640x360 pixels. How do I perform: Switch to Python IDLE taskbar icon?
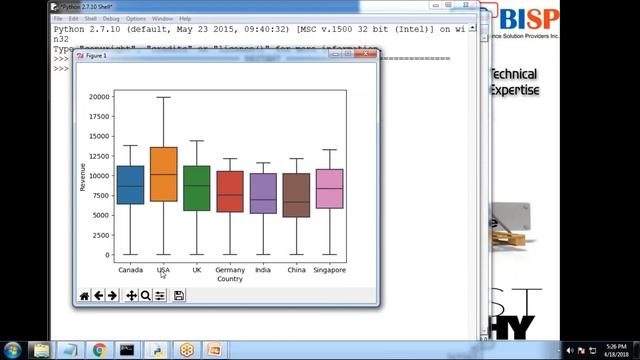click(157, 350)
